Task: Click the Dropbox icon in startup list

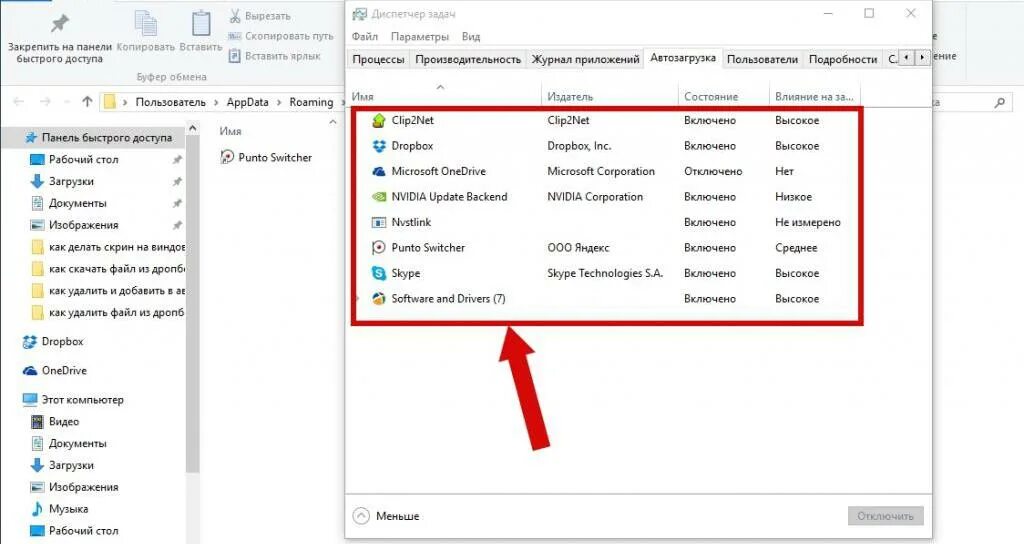Action: point(379,146)
